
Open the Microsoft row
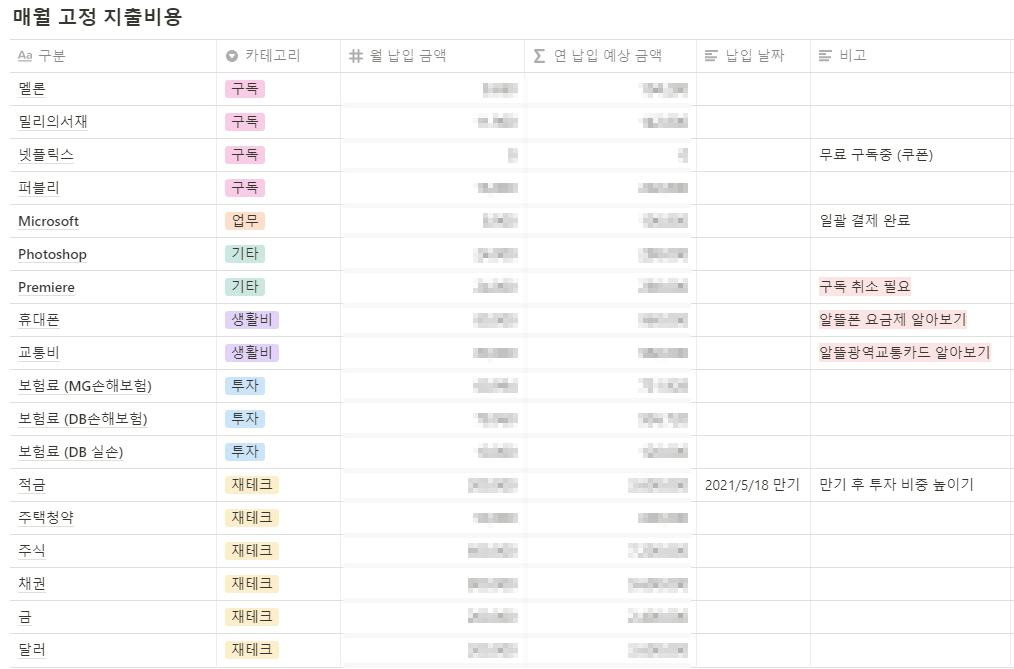(x=49, y=221)
